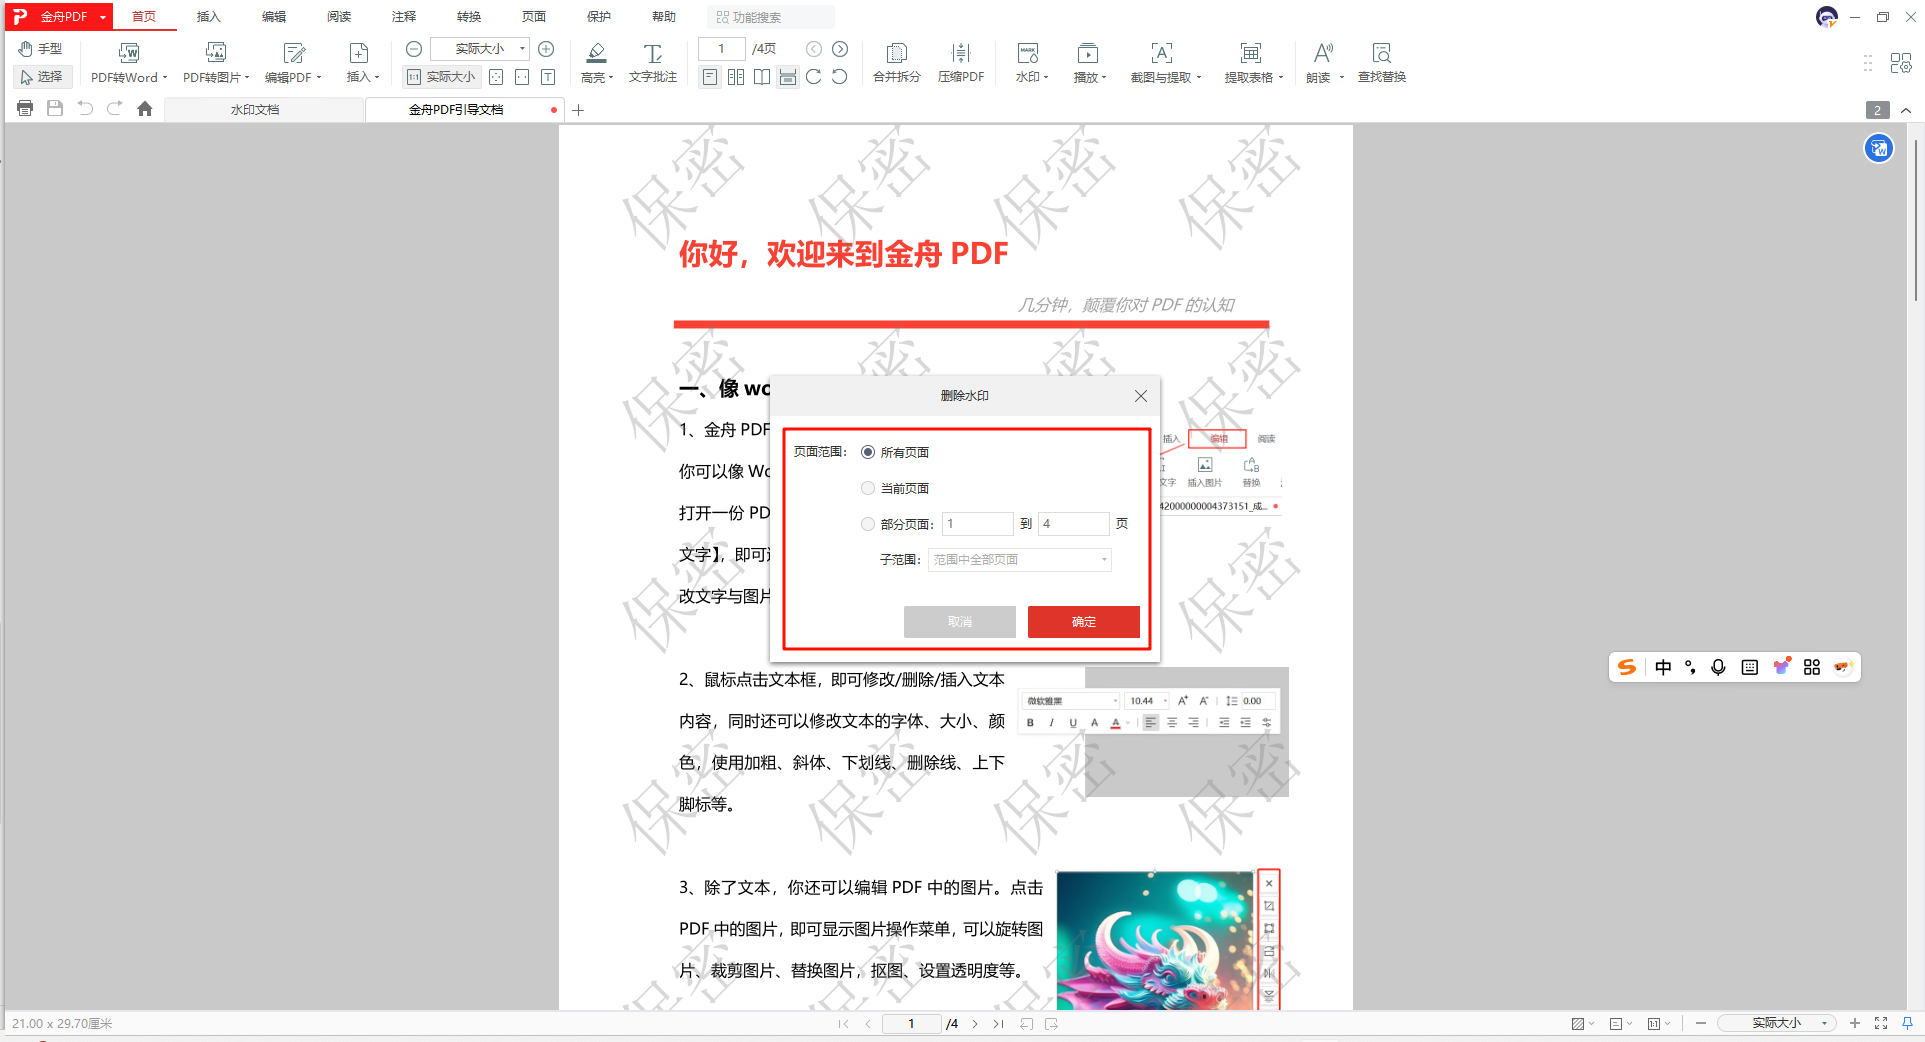1925x1042 pixels.
Task: Click the 文字批注 text annotation tool
Action: [x=653, y=63]
